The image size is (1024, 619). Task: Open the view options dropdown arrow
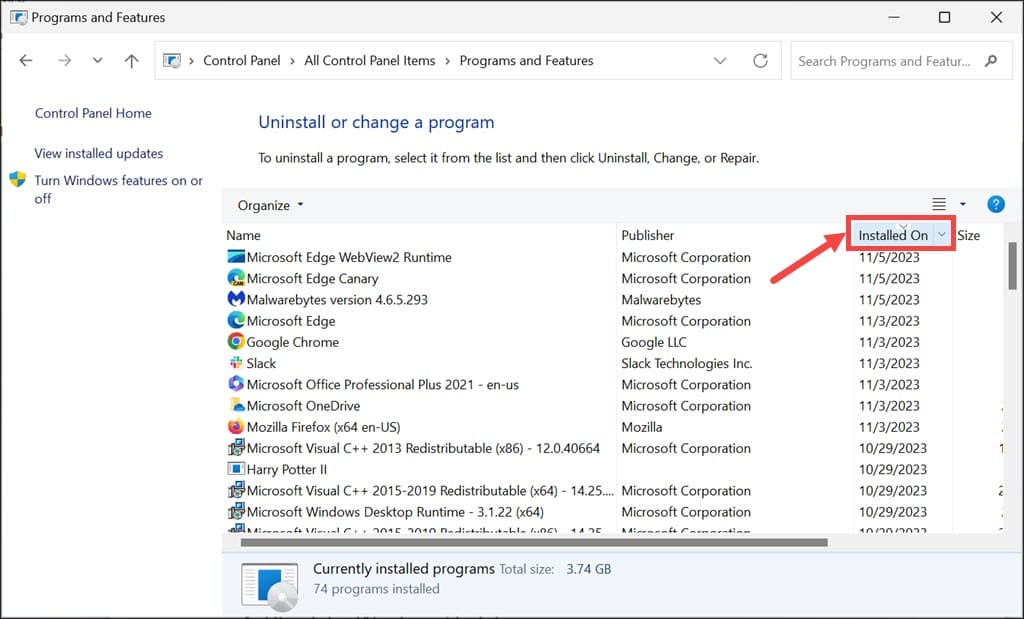tap(963, 204)
